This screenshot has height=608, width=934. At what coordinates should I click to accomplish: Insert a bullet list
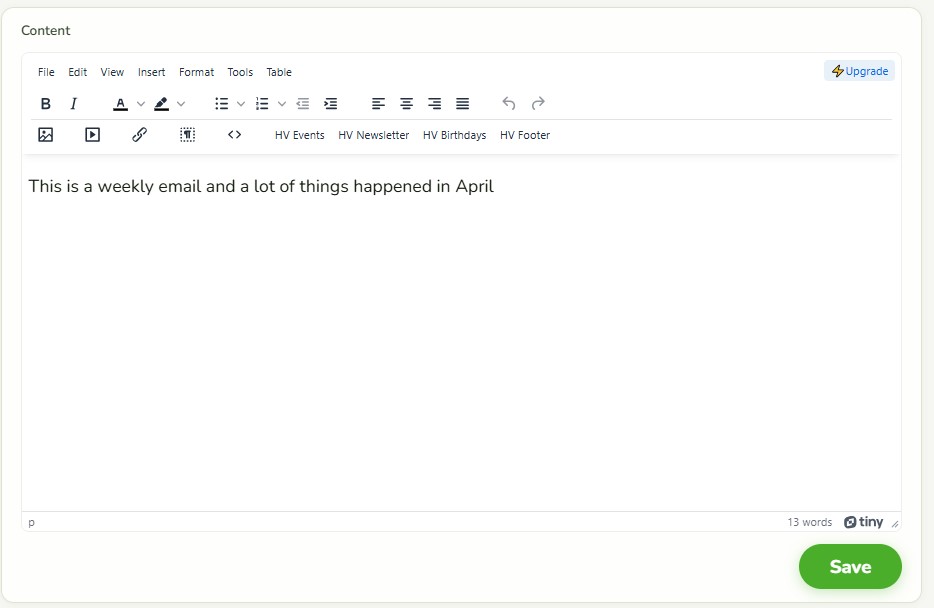point(222,104)
